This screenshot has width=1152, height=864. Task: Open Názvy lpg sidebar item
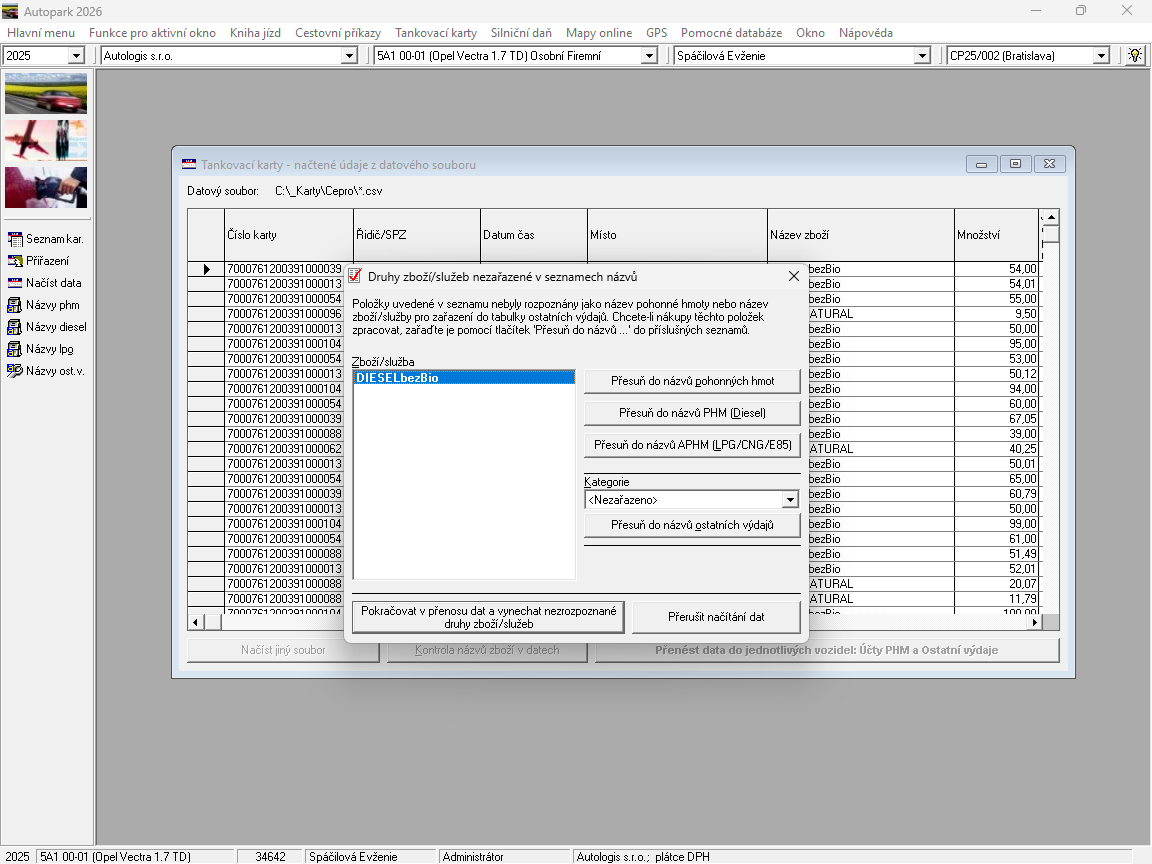click(45, 349)
